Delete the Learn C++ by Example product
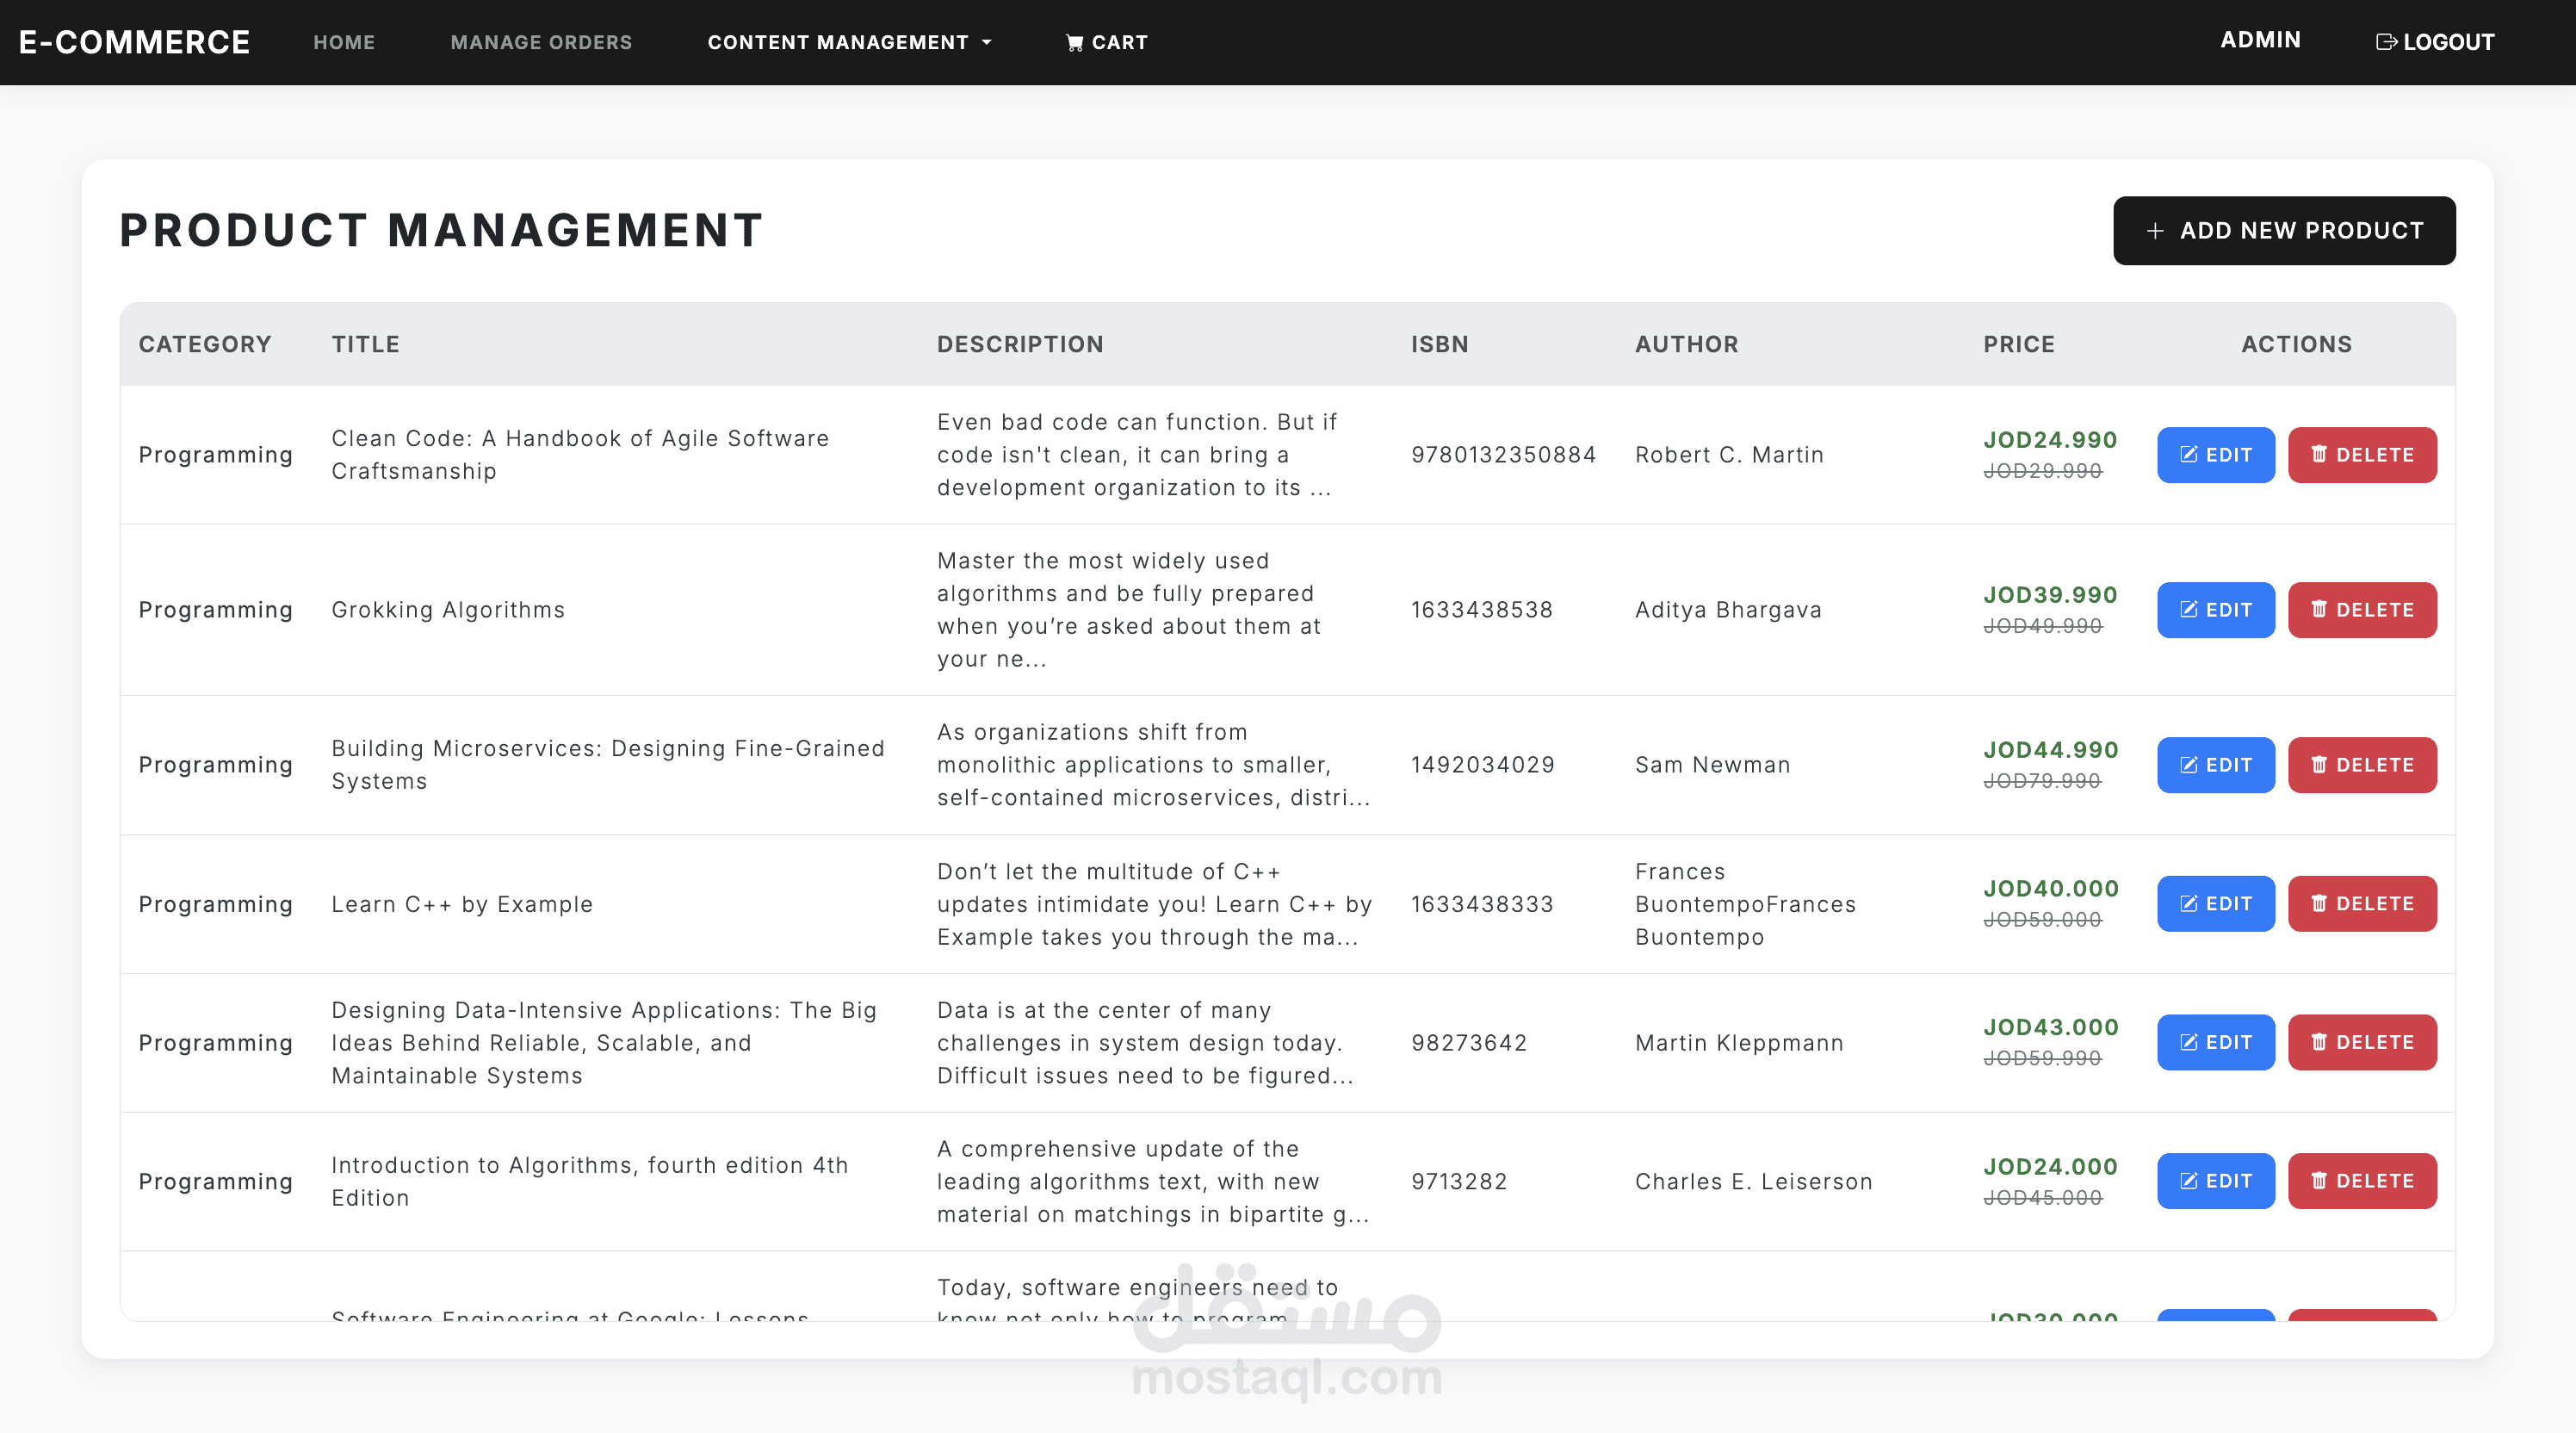Screen dimensions: 2576x1433 click(2362, 904)
